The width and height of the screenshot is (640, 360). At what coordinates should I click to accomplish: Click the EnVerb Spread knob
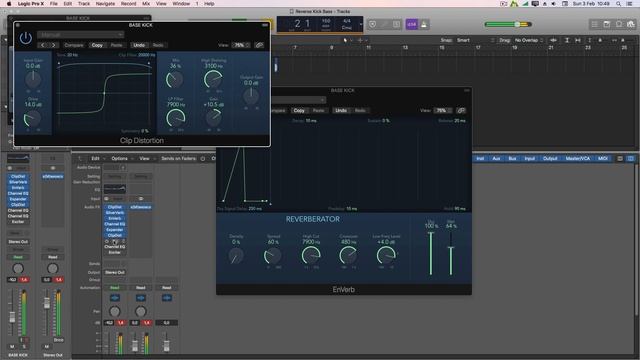[x=273, y=256]
